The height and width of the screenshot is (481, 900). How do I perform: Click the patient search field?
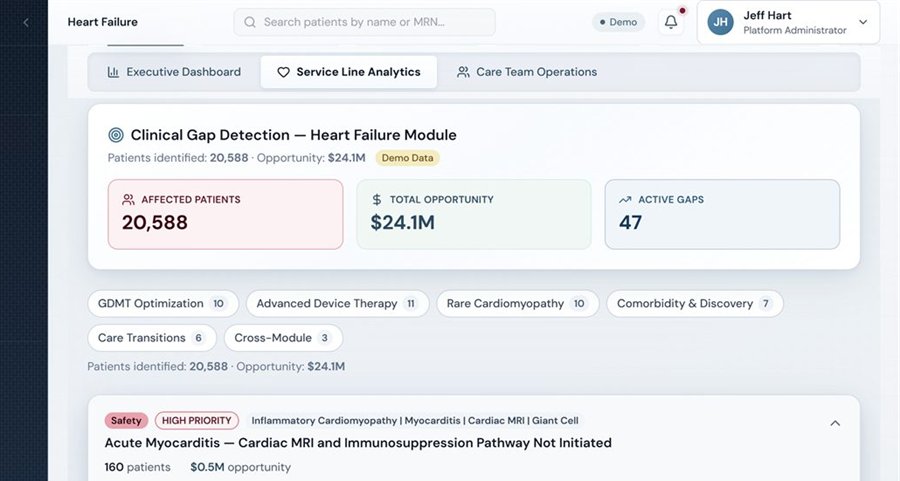pyautogui.click(x=364, y=22)
